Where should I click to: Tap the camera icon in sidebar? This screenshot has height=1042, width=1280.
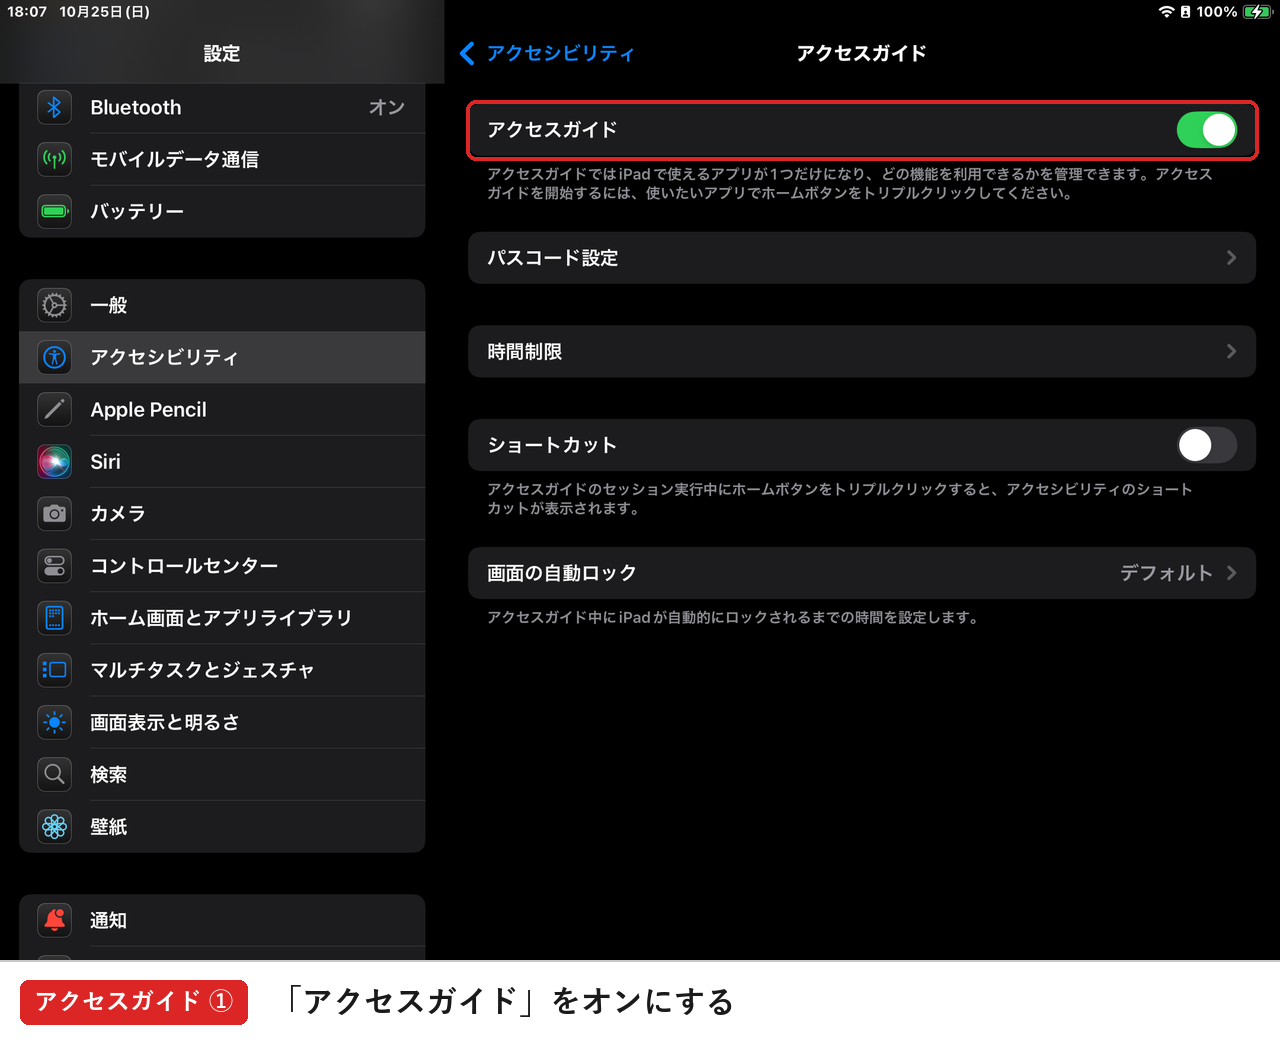coord(55,513)
